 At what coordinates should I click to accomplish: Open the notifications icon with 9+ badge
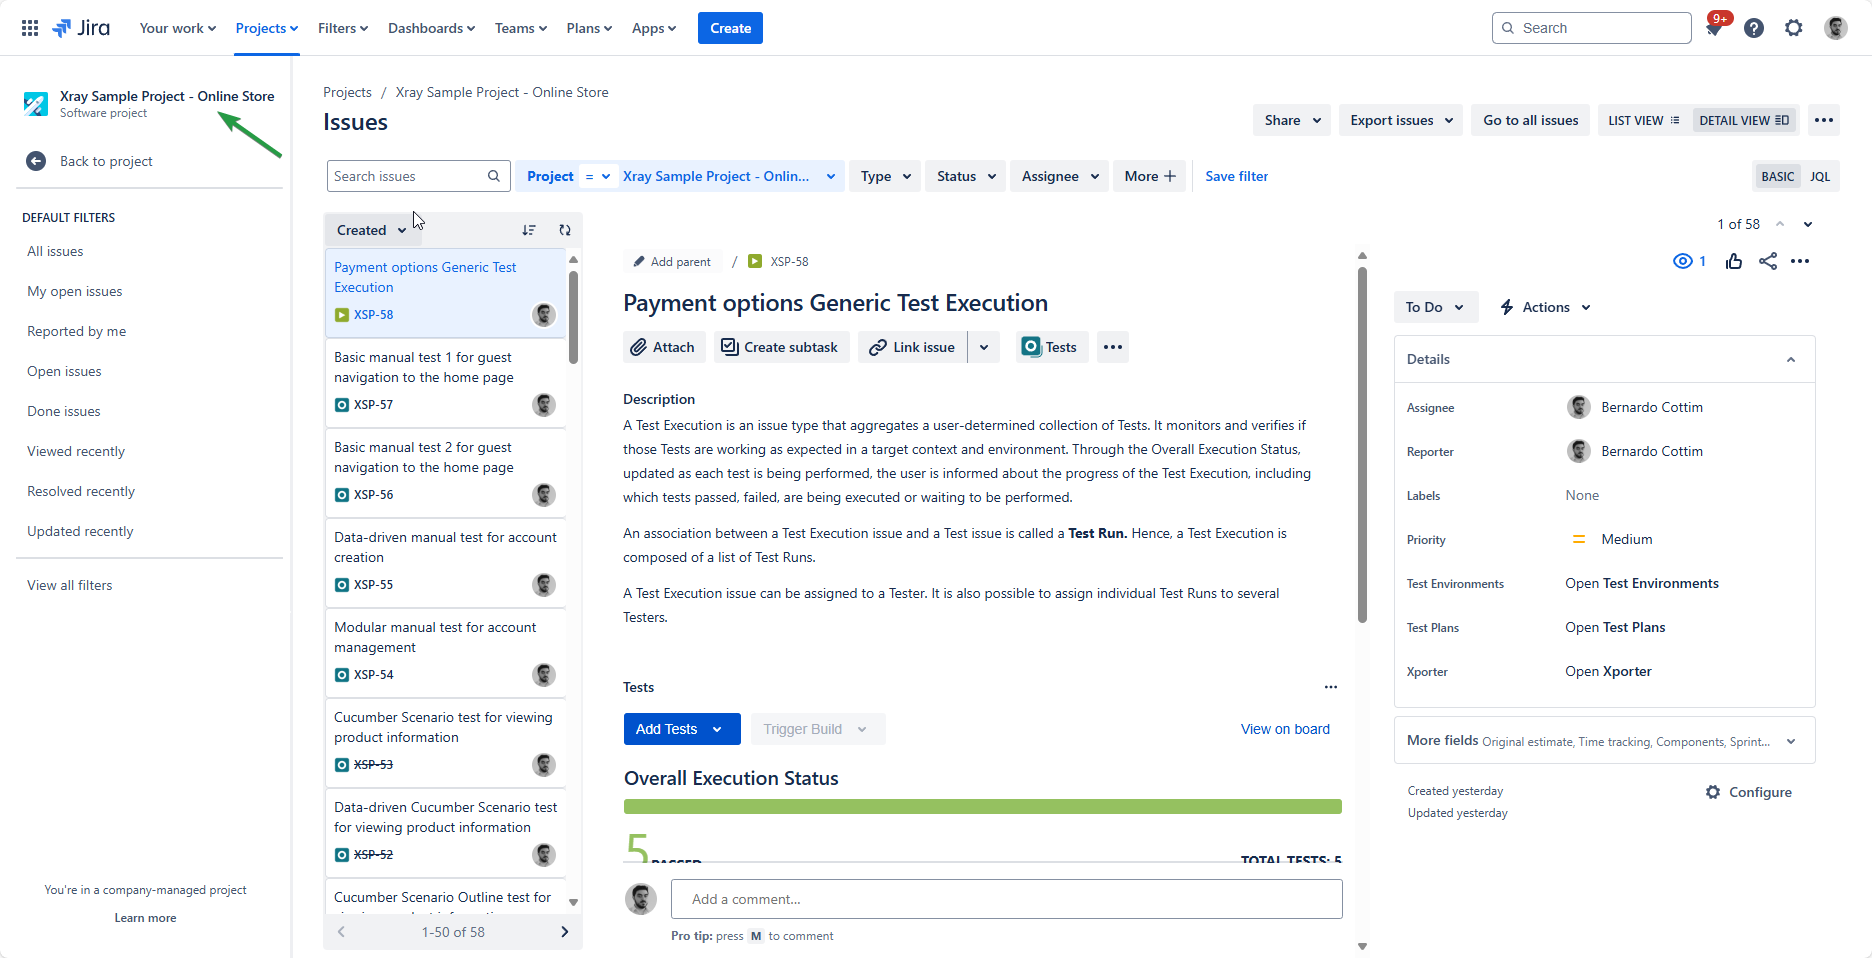[x=1714, y=28]
